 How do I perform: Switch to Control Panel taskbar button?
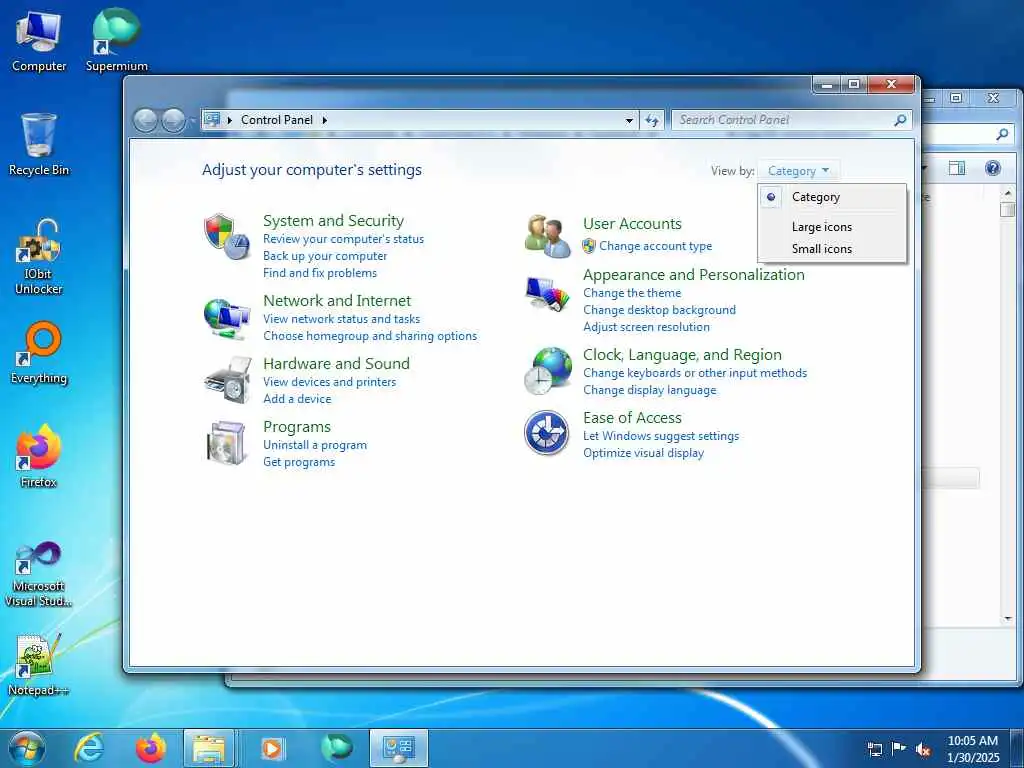click(399, 748)
